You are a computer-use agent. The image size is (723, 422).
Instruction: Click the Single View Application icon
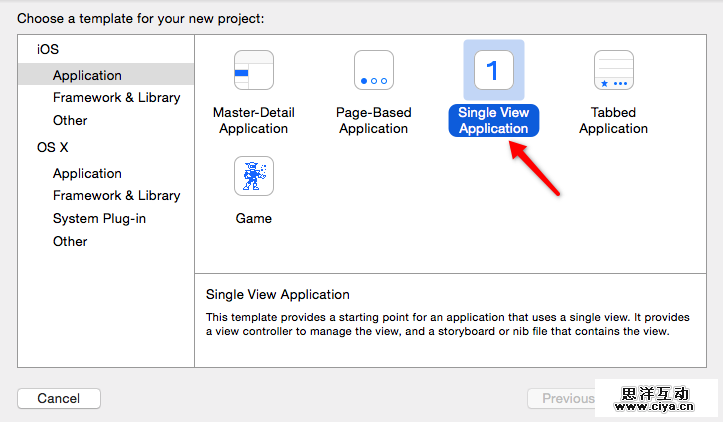click(x=493, y=70)
